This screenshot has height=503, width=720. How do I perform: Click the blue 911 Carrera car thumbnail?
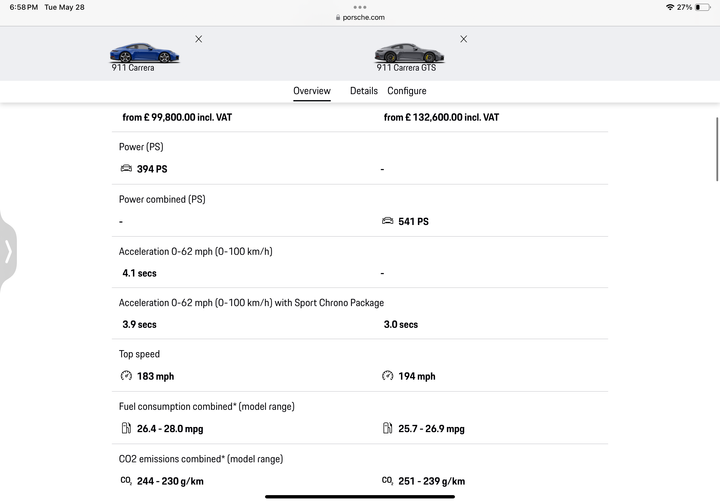click(147, 53)
